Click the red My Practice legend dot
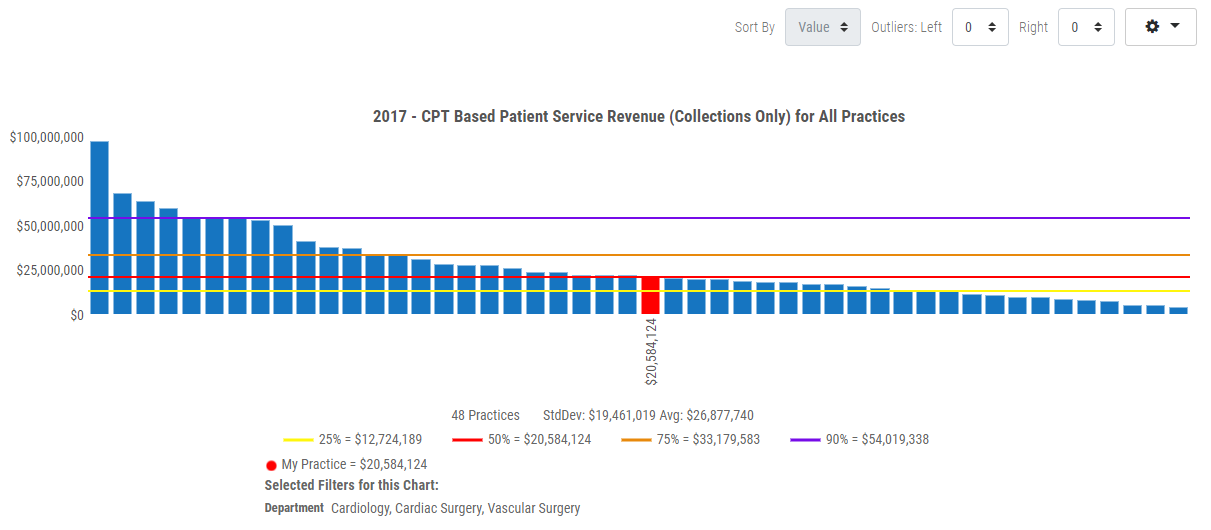Image resolution: width=1211 pixels, height=530 pixels. pyautogui.click(x=271, y=465)
